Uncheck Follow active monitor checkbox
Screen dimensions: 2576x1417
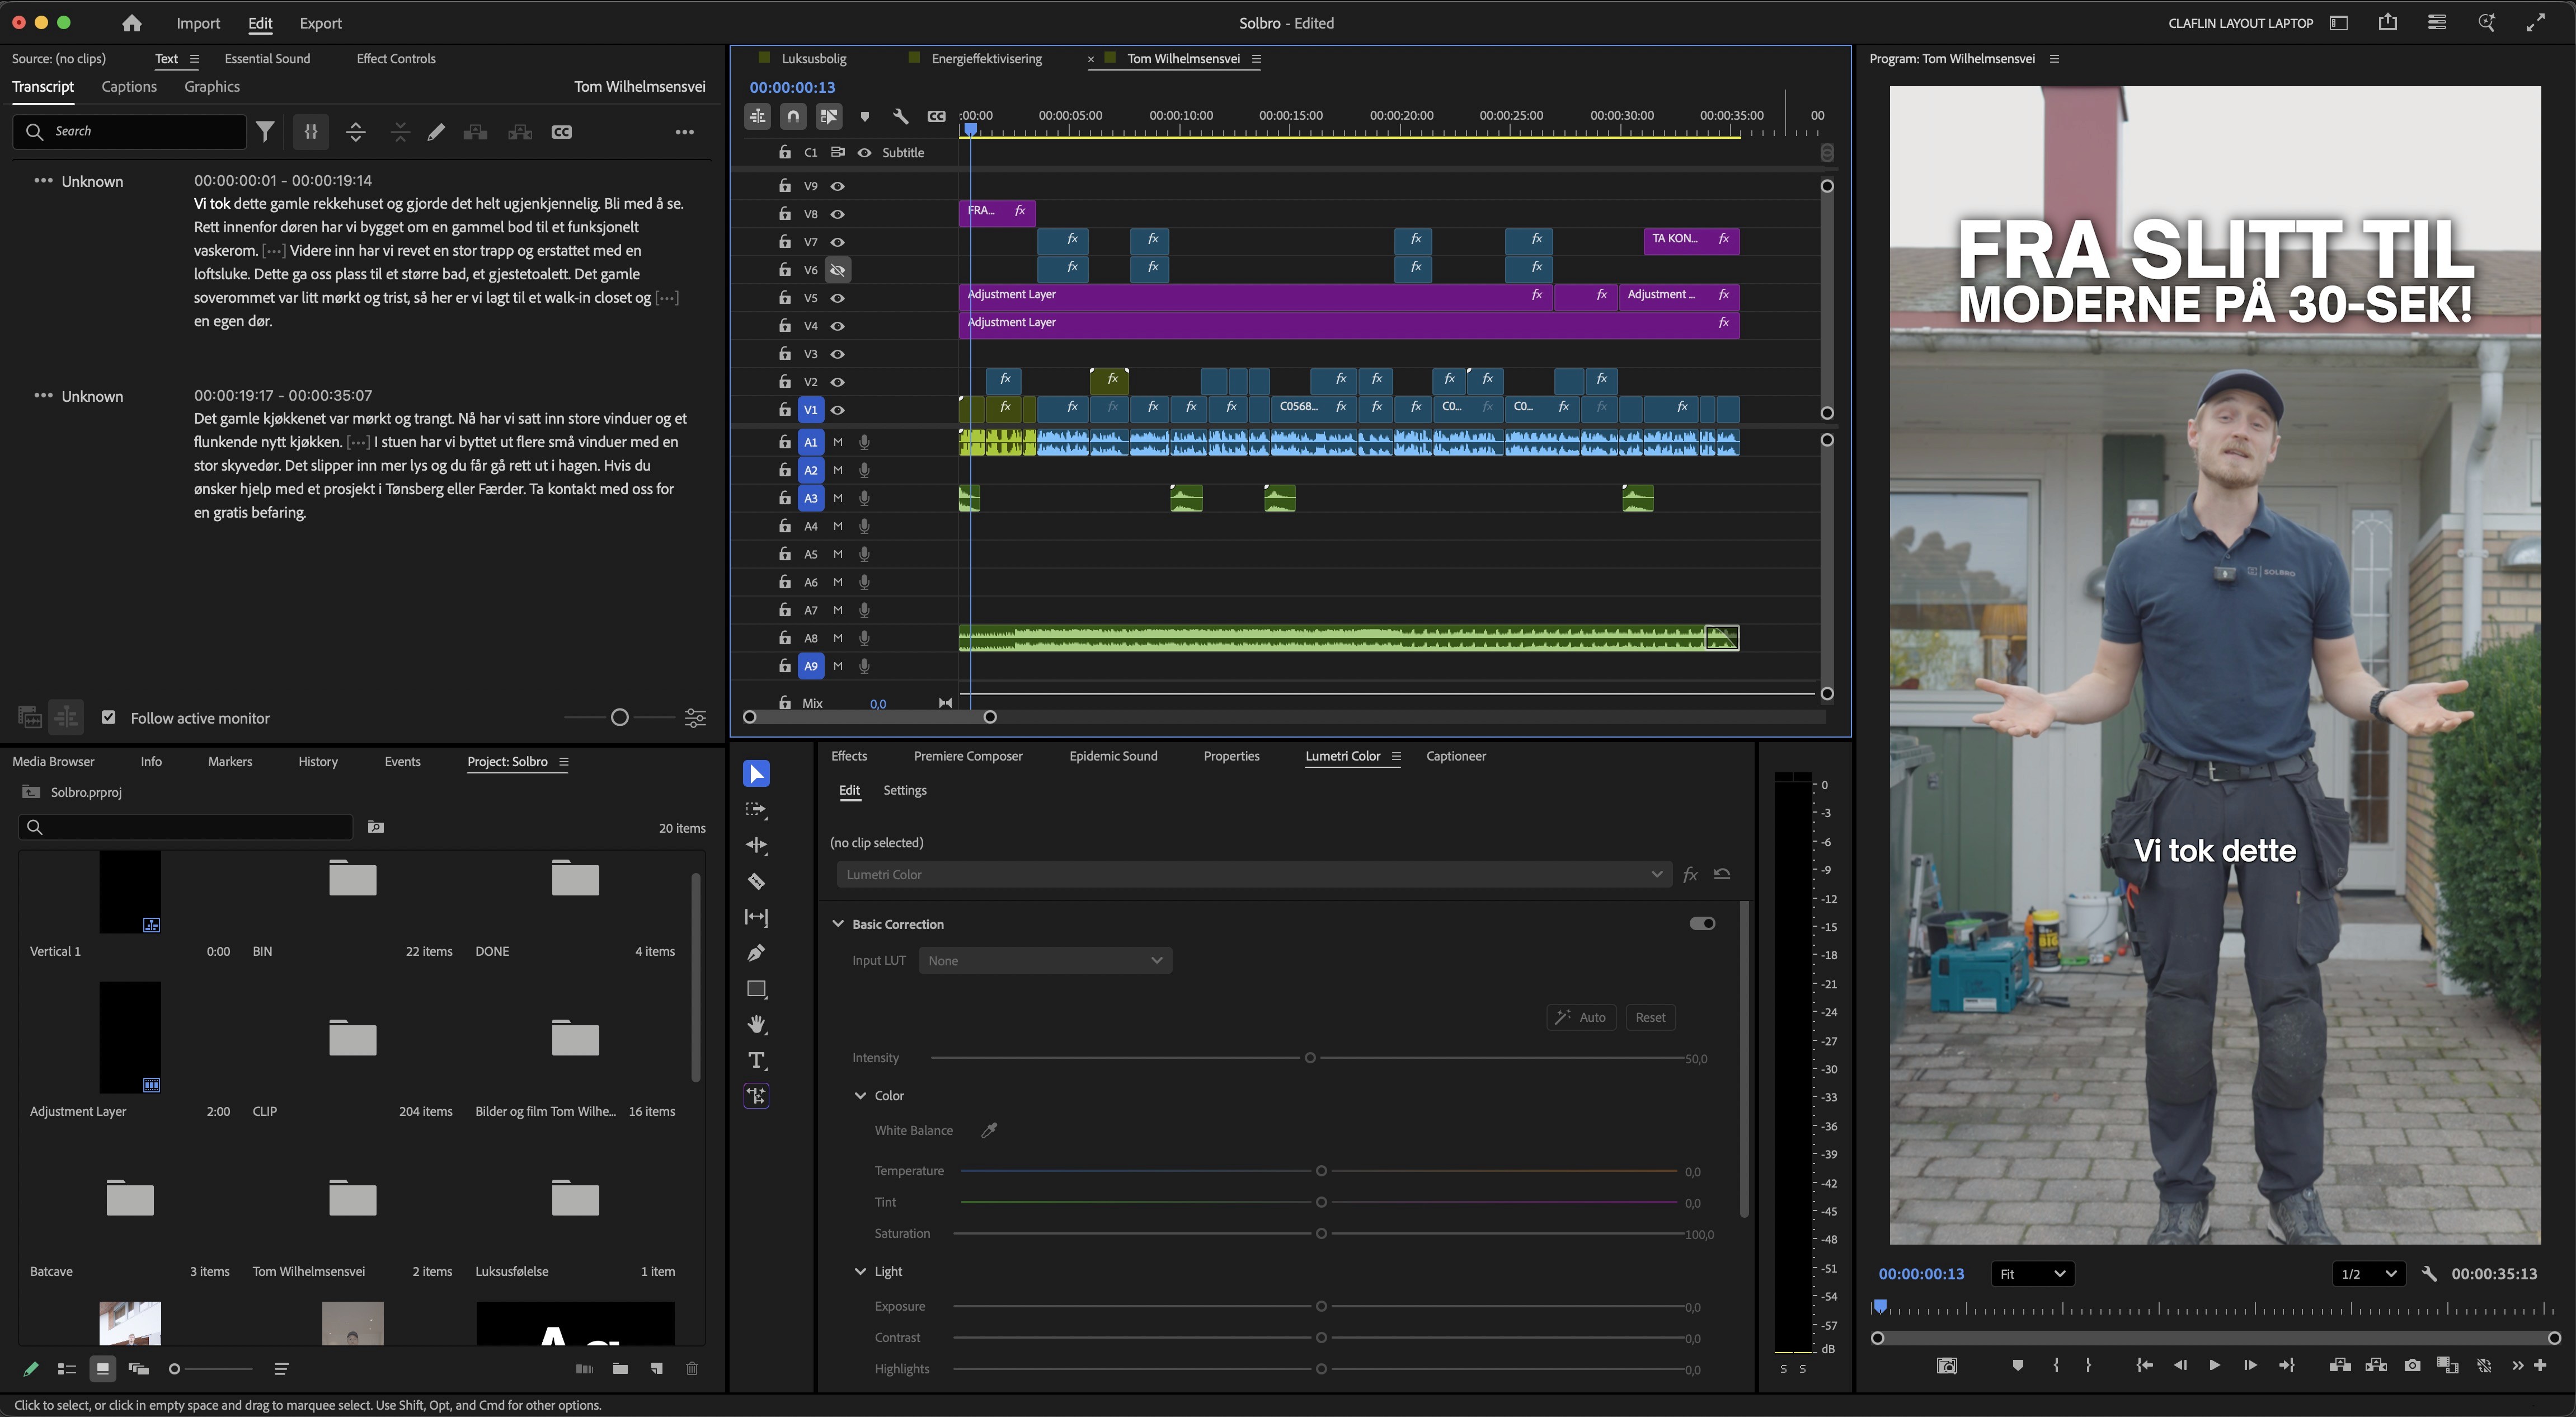tap(109, 717)
